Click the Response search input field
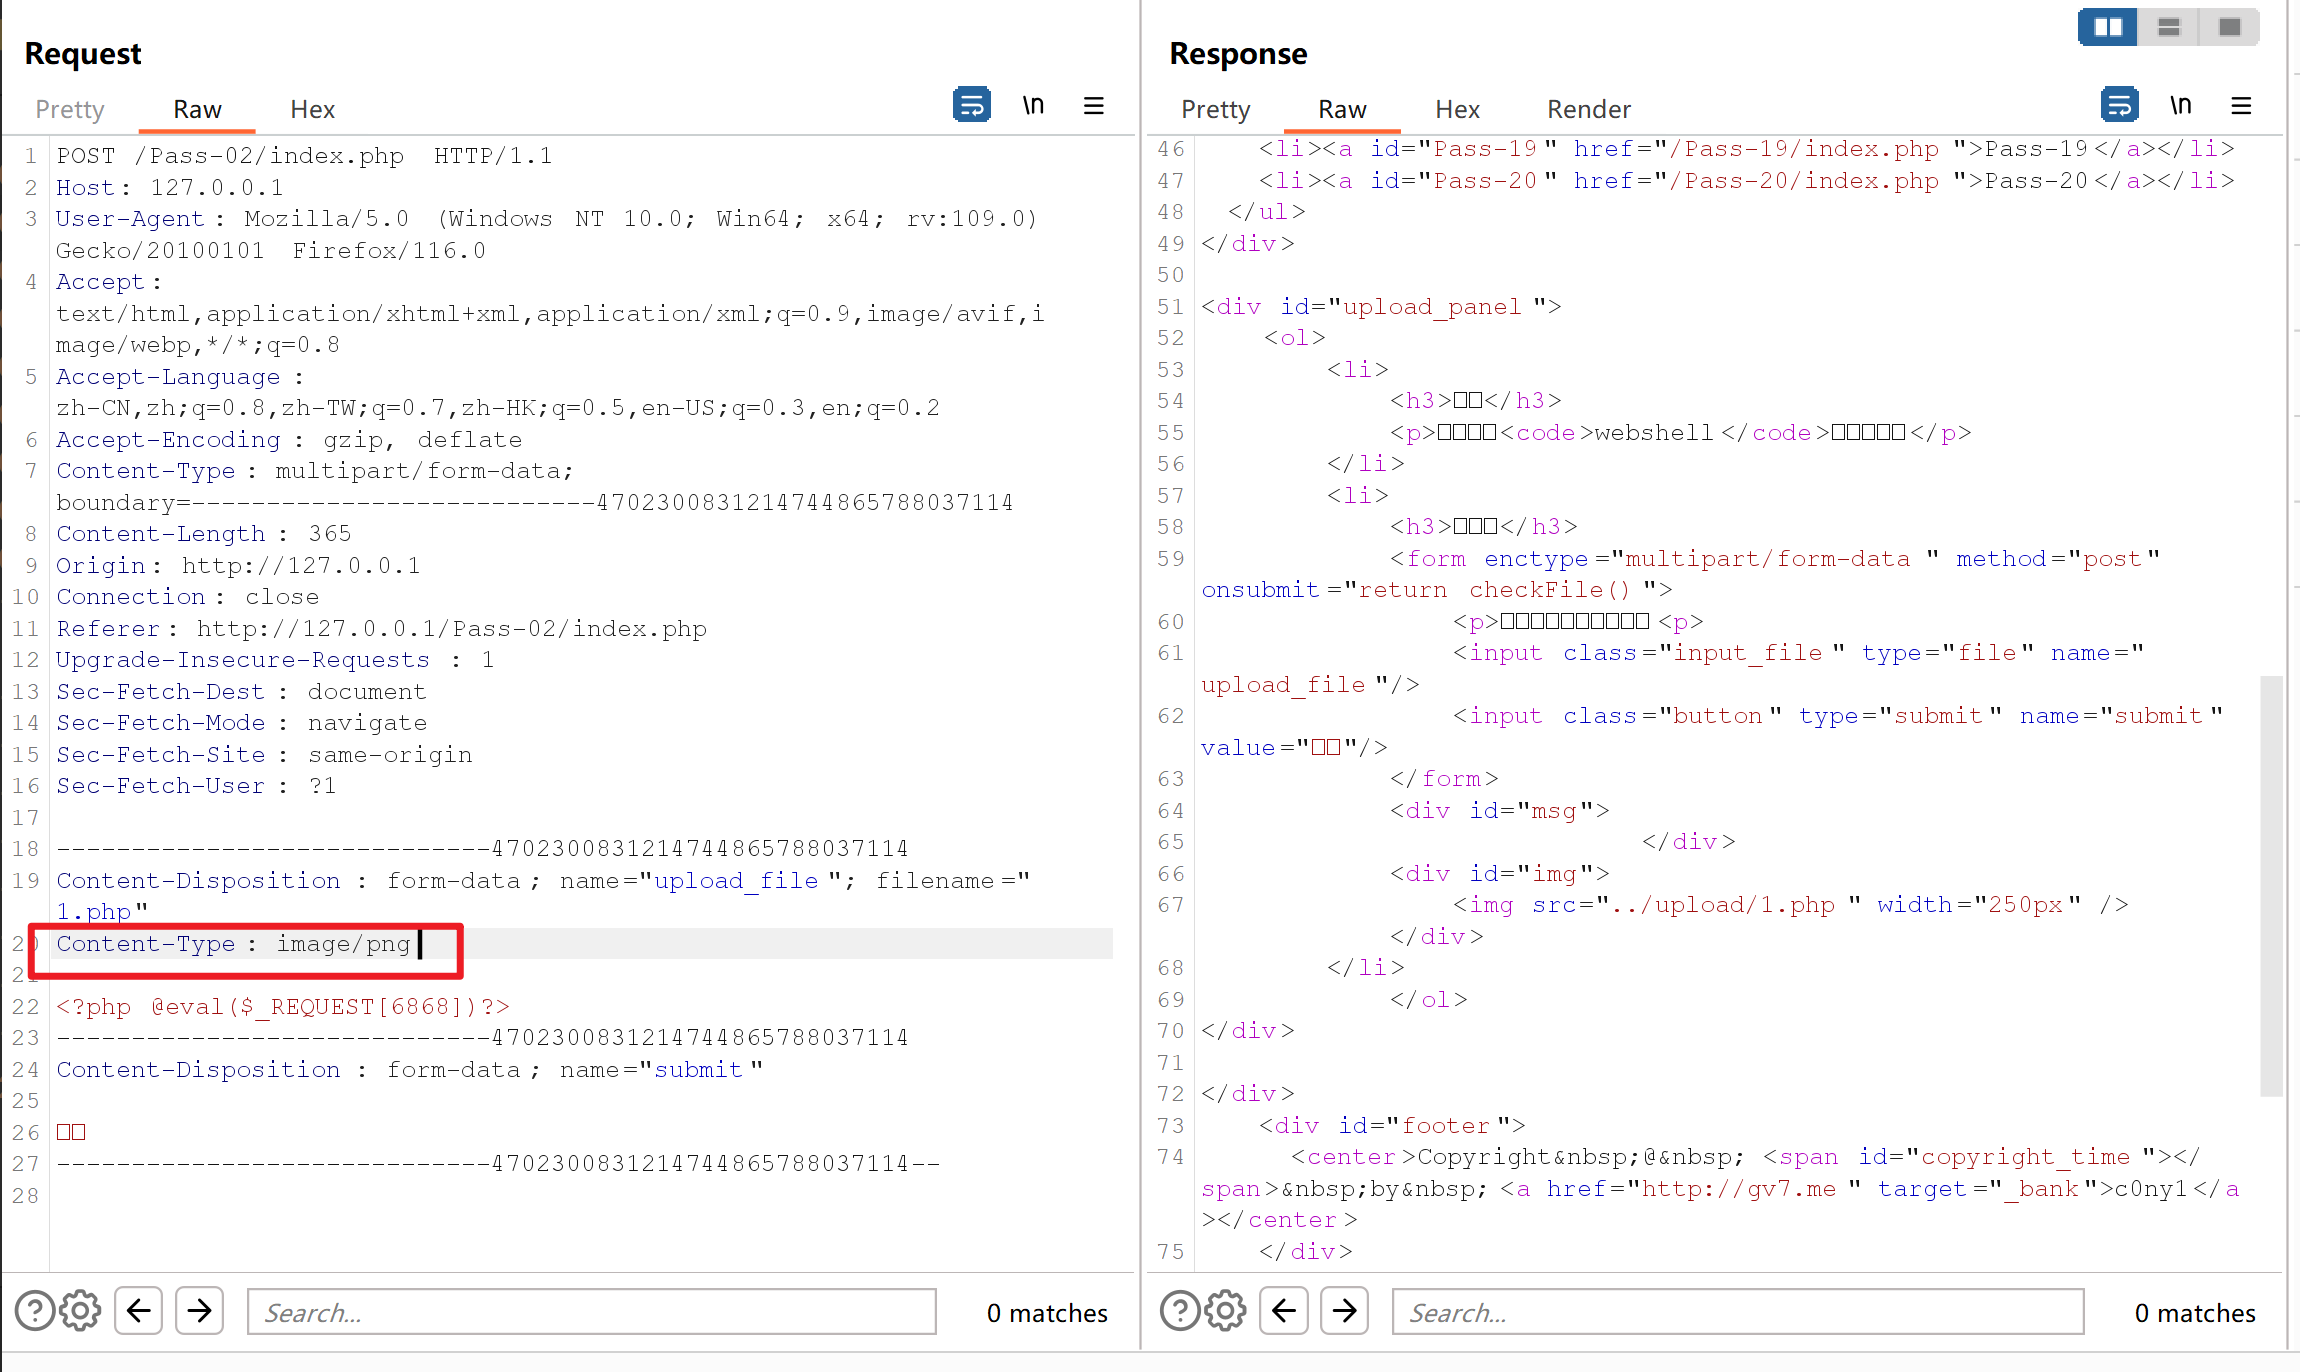The width and height of the screenshot is (2300, 1372). pos(1738,1311)
